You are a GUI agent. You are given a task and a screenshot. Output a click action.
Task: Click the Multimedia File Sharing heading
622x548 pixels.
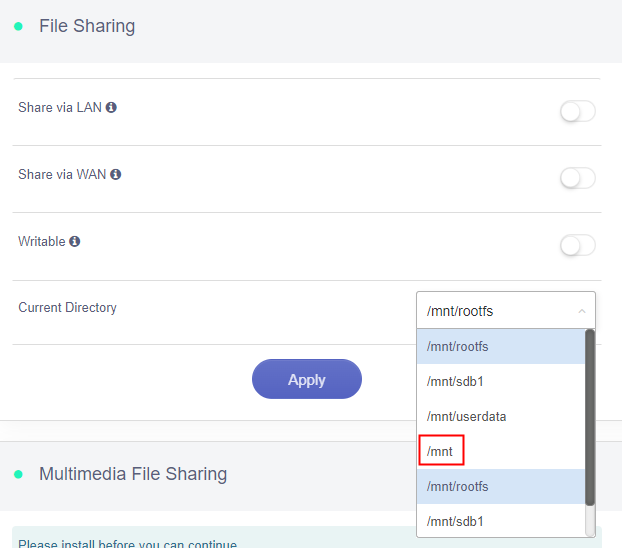(x=133, y=474)
